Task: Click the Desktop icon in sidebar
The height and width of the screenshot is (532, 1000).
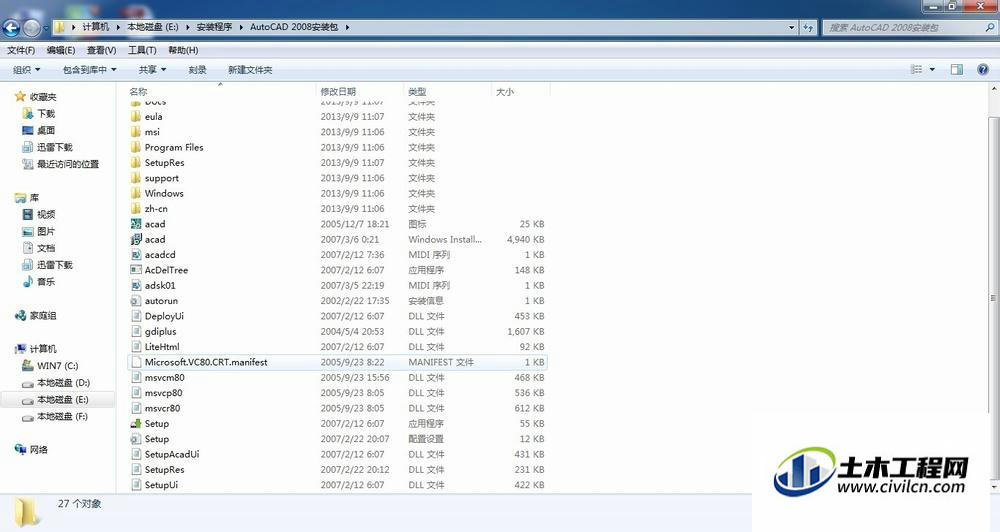Action: (x=27, y=130)
